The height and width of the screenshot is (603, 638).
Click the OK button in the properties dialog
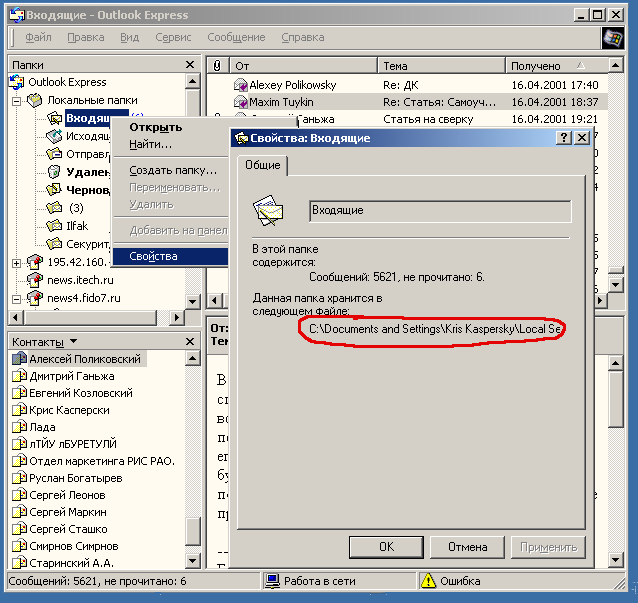pos(386,547)
